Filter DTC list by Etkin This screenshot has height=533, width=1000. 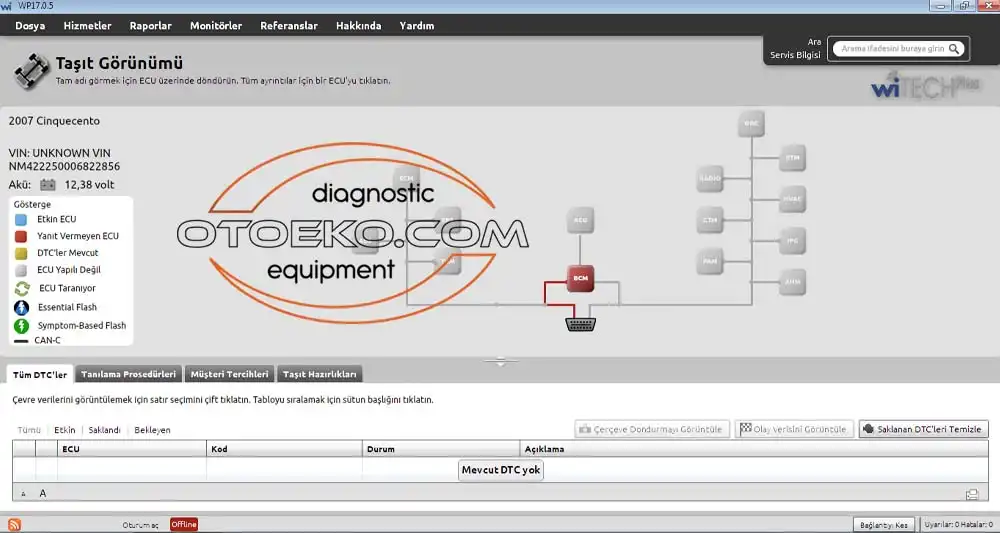coord(65,430)
